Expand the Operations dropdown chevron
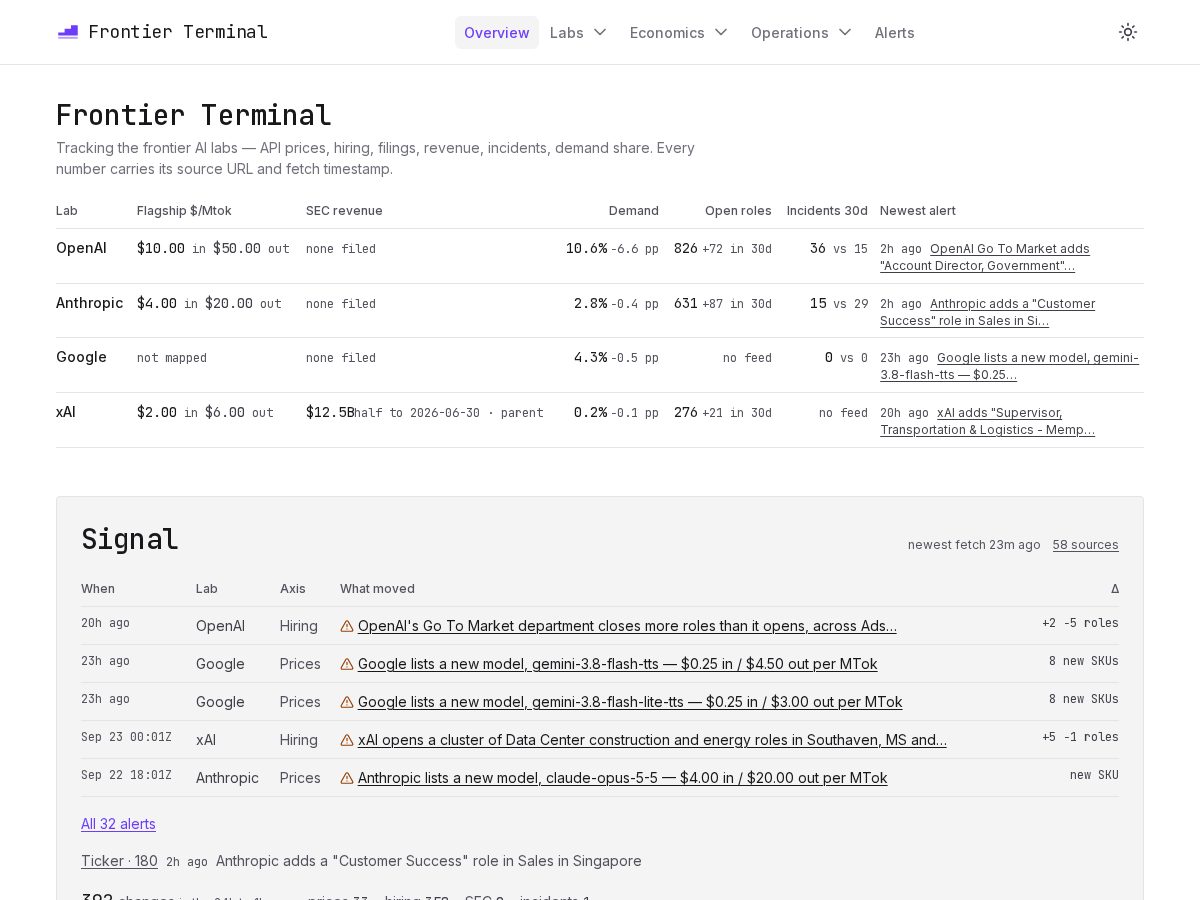This screenshot has height=900, width=1200. pyautogui.click(x=845, y=32)
